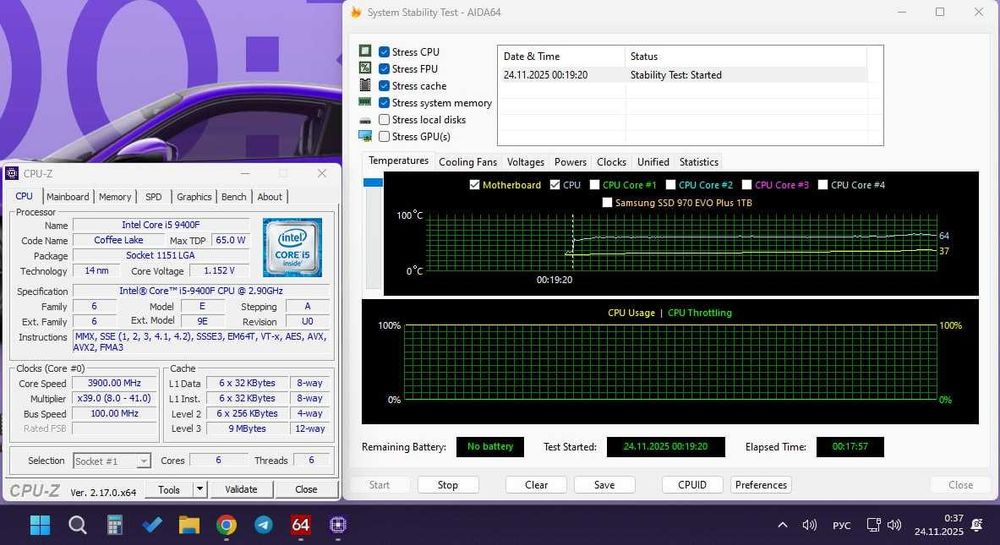1000x545 pixels.
Task: Uncheck Stress CPU
Action: point(384,52)
